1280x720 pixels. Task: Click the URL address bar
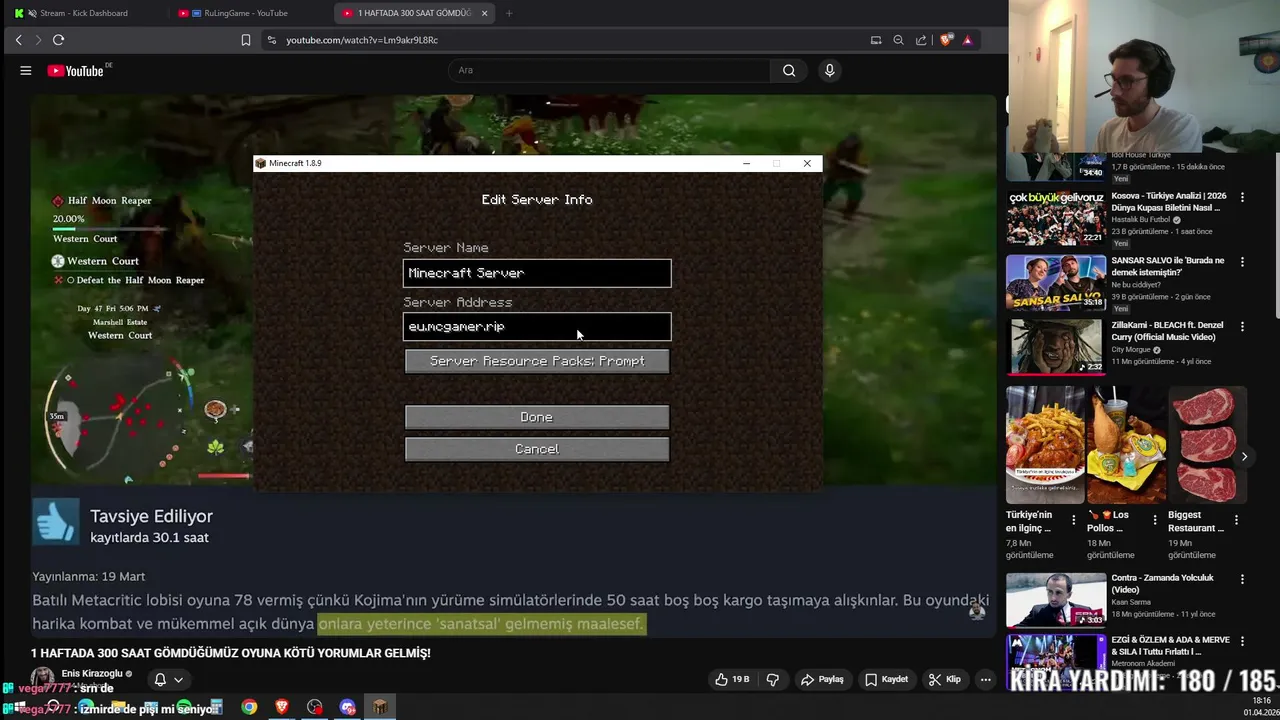click(x=560, y=40)
